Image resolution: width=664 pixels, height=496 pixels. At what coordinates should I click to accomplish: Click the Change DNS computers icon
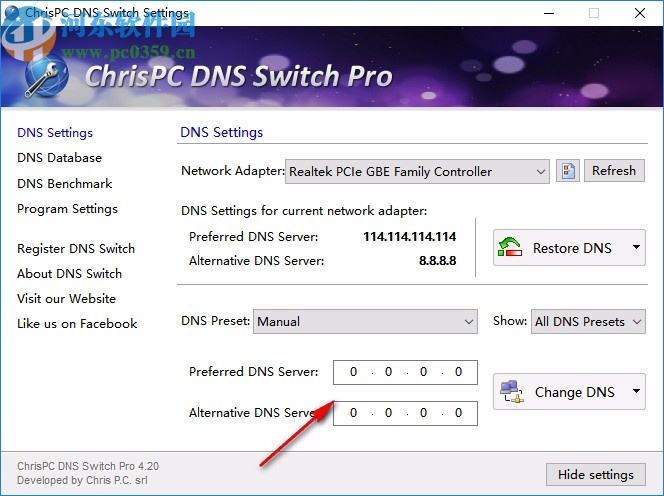(x=512, y=392)
